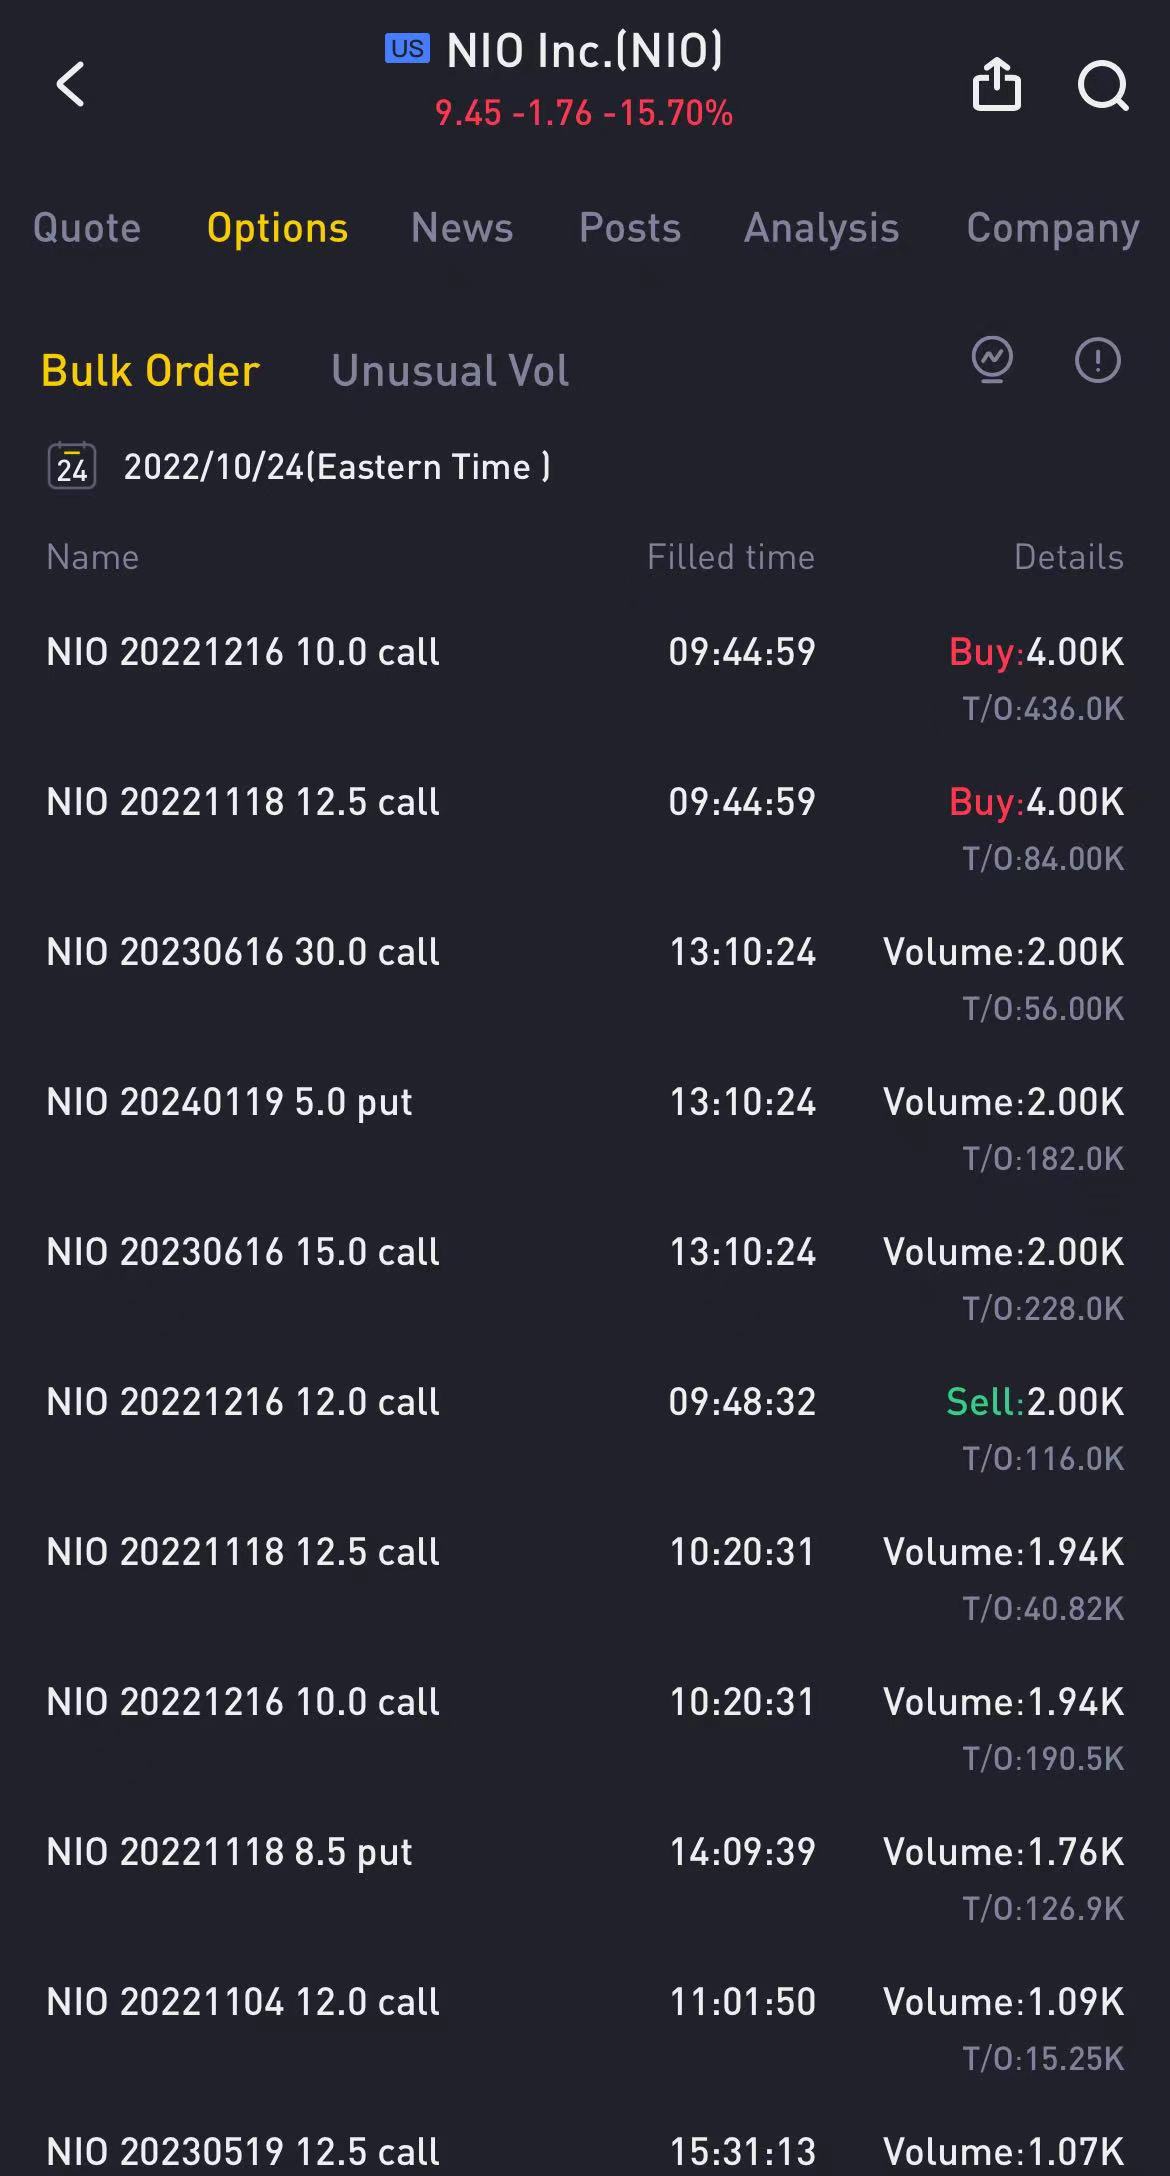Image resolution: width=1170 pixels, height=2176 pixels.
Task: Open NIO 20230616 30.0 call order
Action: (585, 977)
